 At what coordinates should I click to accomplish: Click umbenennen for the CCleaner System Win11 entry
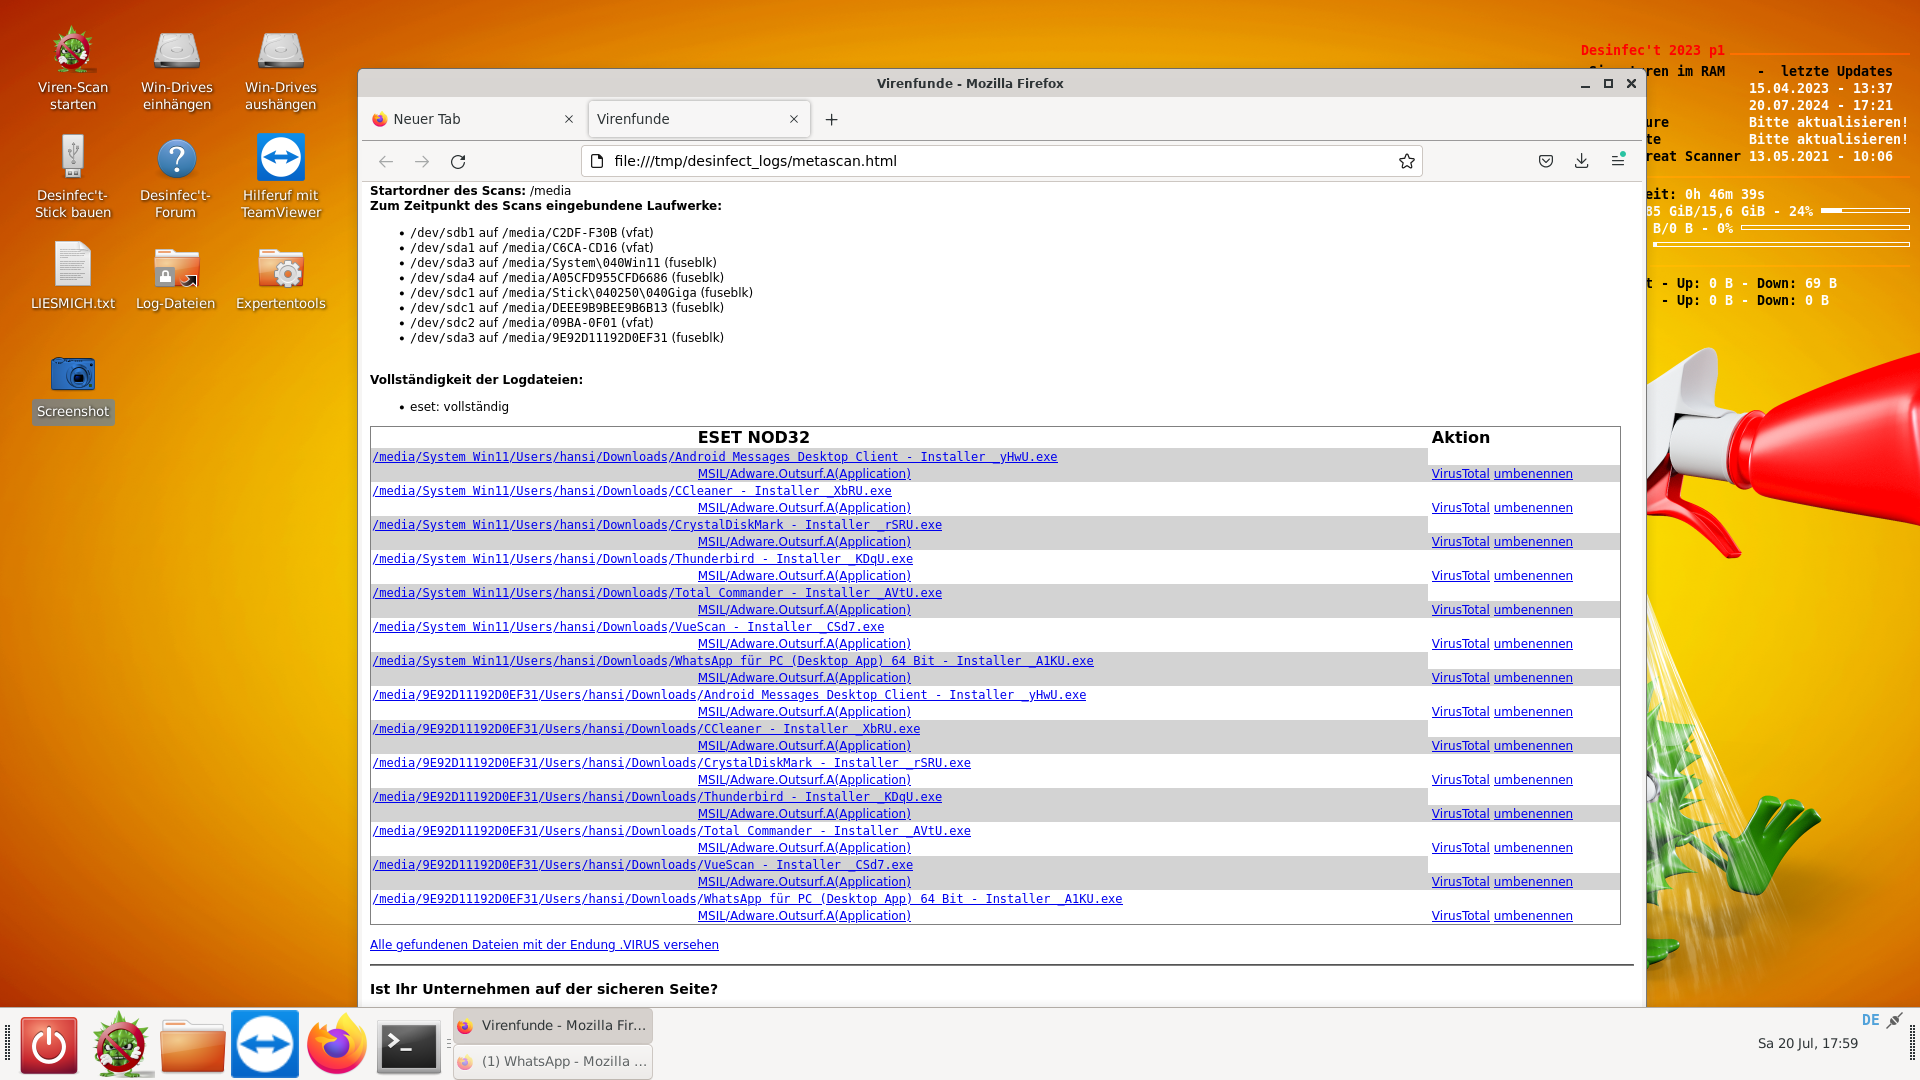1532,508
